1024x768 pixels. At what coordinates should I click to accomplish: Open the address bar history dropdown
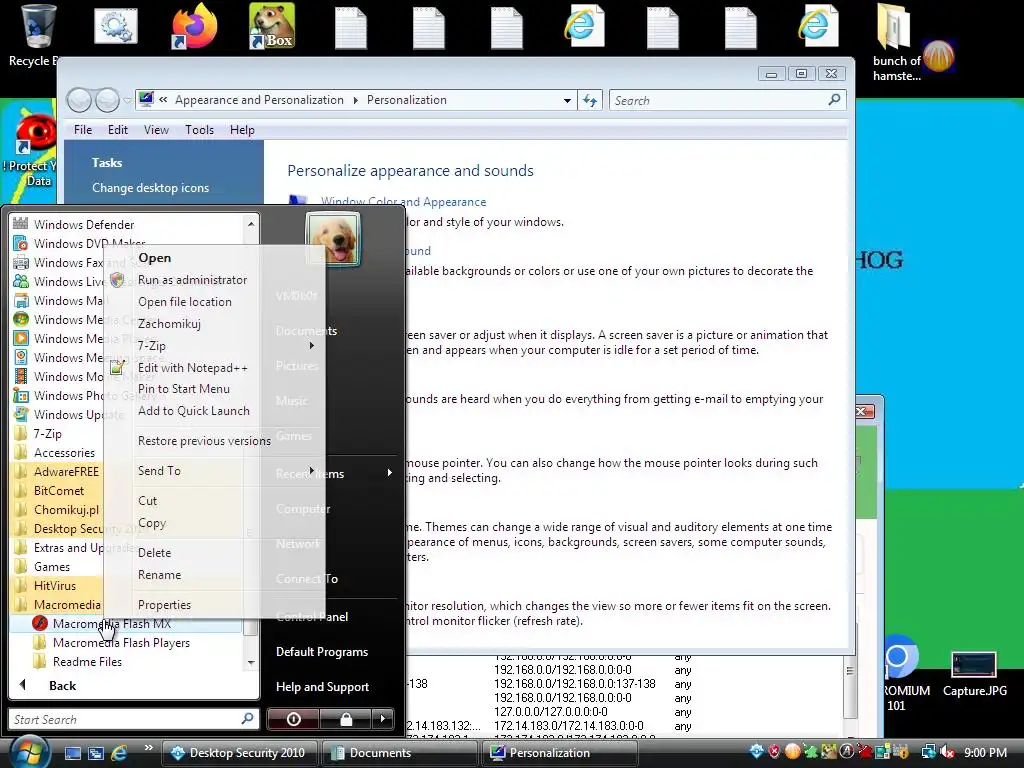point(567,101)
